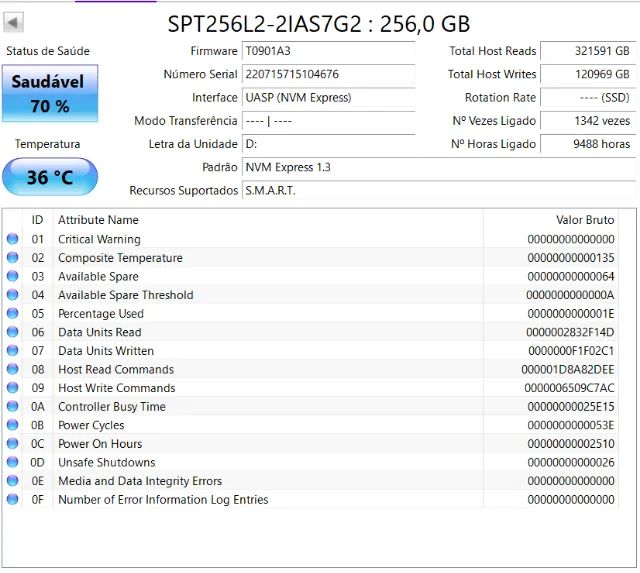Click the Nº Vezes Ligado 1342 vezes value

coord(588,121)
